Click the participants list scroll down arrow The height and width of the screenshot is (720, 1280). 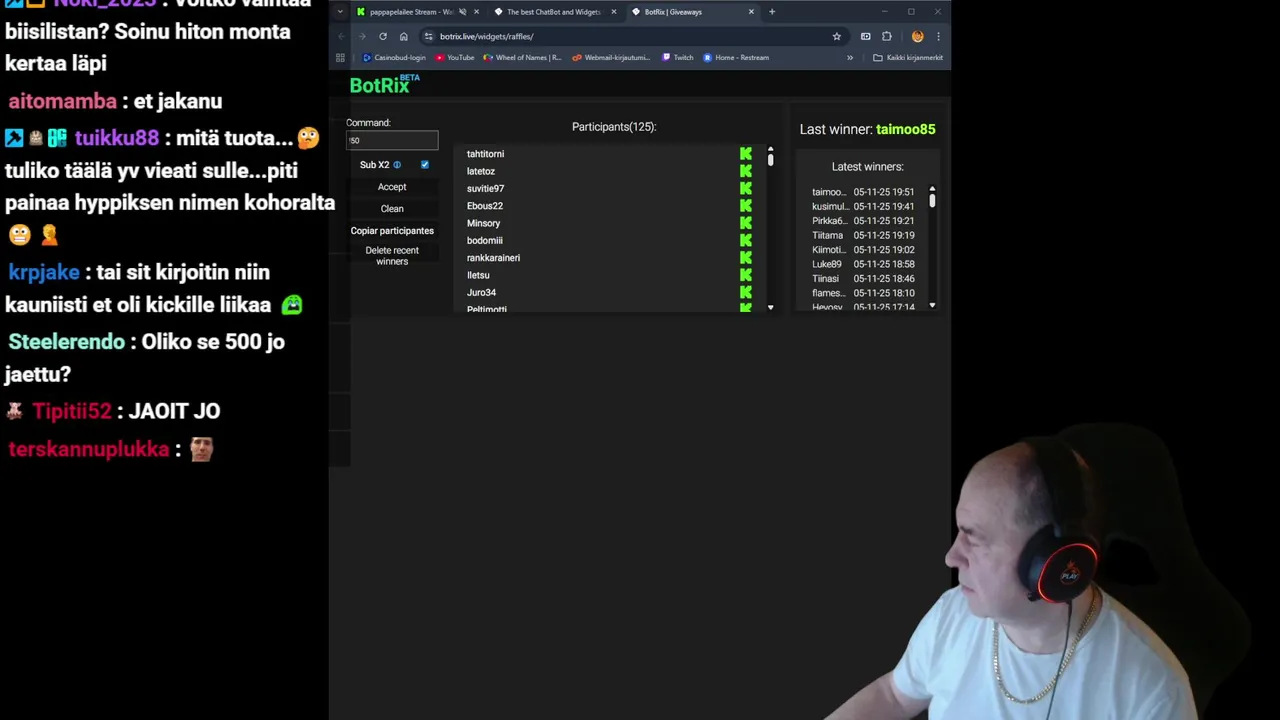coord(770,307)
